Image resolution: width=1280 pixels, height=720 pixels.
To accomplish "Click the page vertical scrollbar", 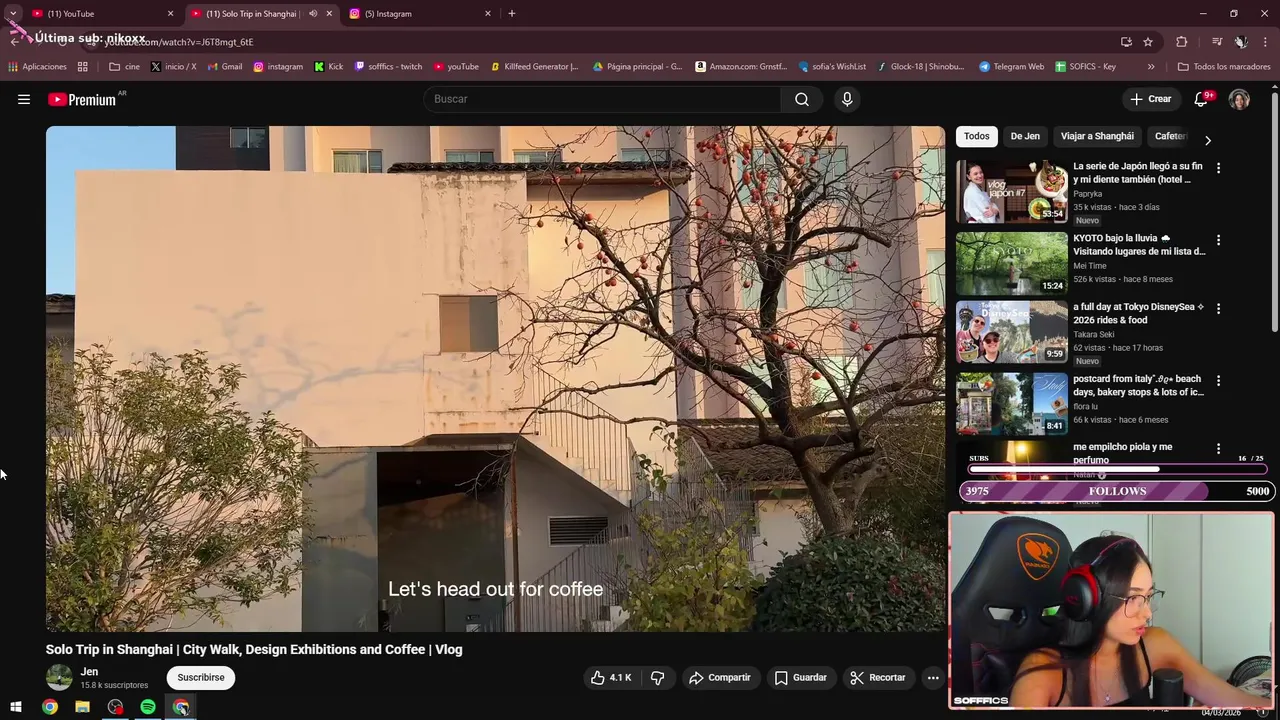I will 1274,210.
